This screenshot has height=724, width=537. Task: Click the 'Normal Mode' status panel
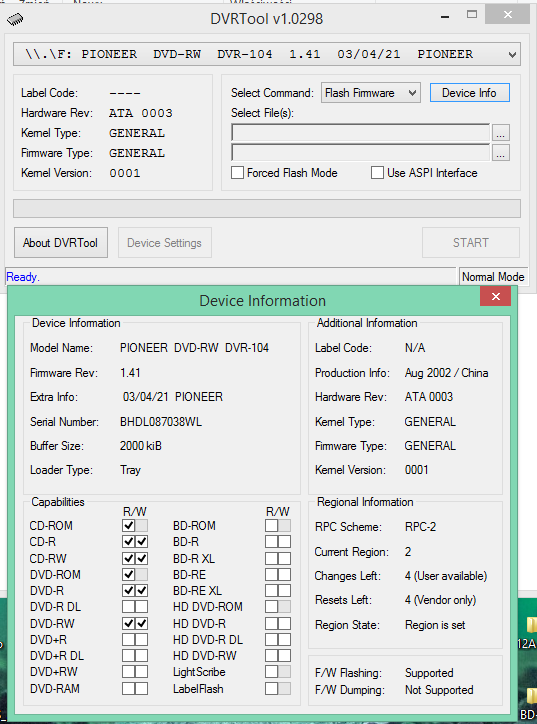(493, 277)
